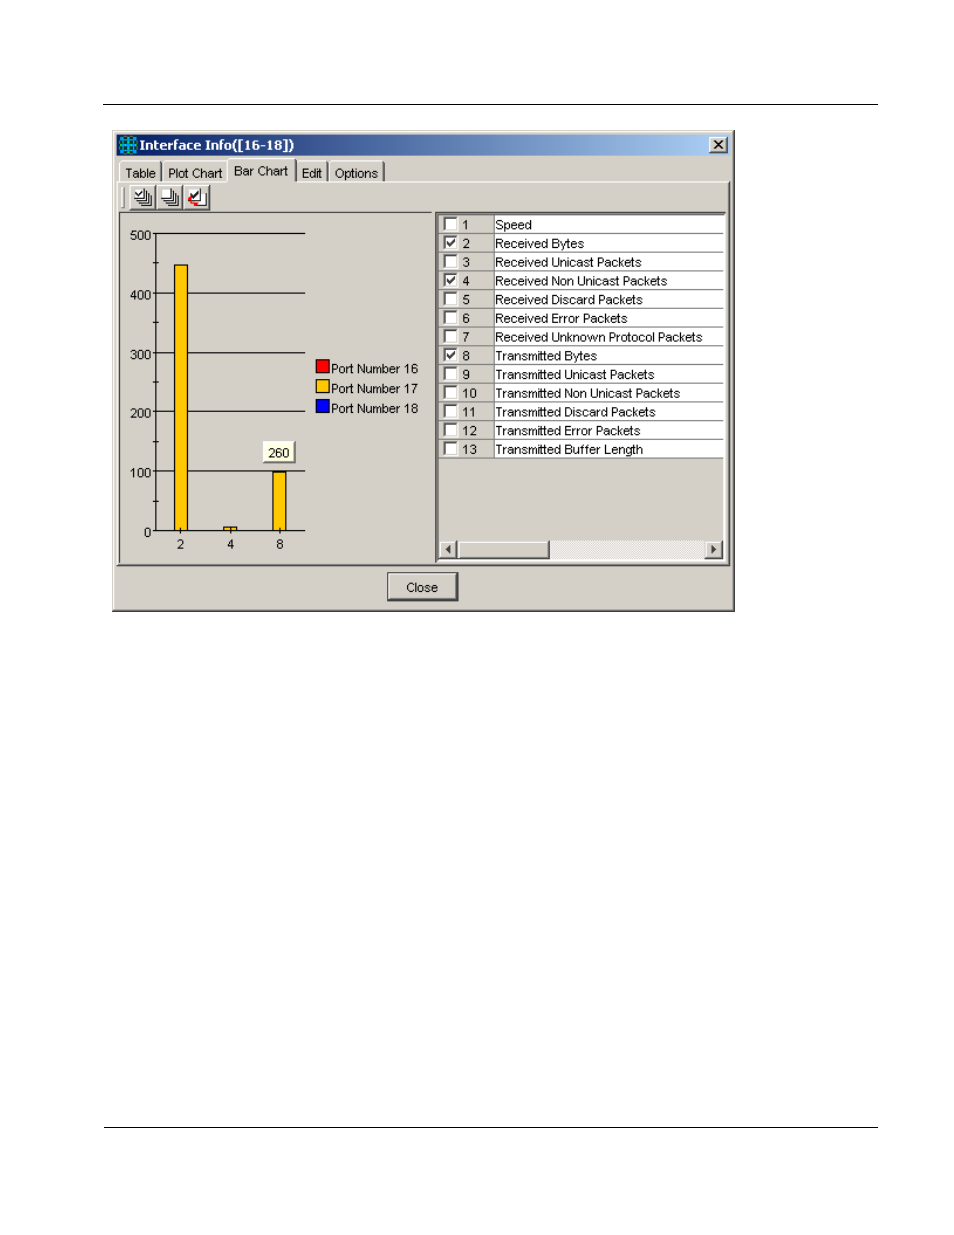Enable Received Discard Packets checkbox
This screenshot has width=954, height=1235.
tap(451, 299)
